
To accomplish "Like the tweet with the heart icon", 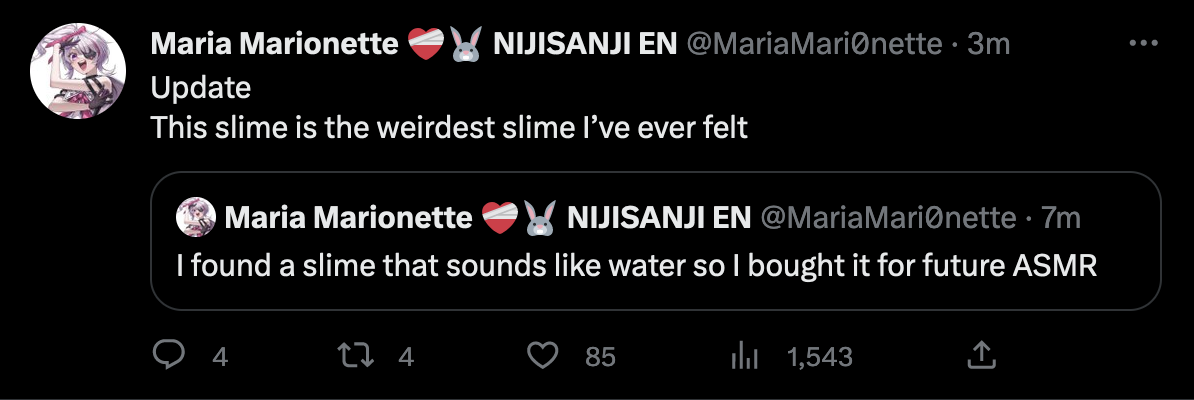I will point(541,355).
